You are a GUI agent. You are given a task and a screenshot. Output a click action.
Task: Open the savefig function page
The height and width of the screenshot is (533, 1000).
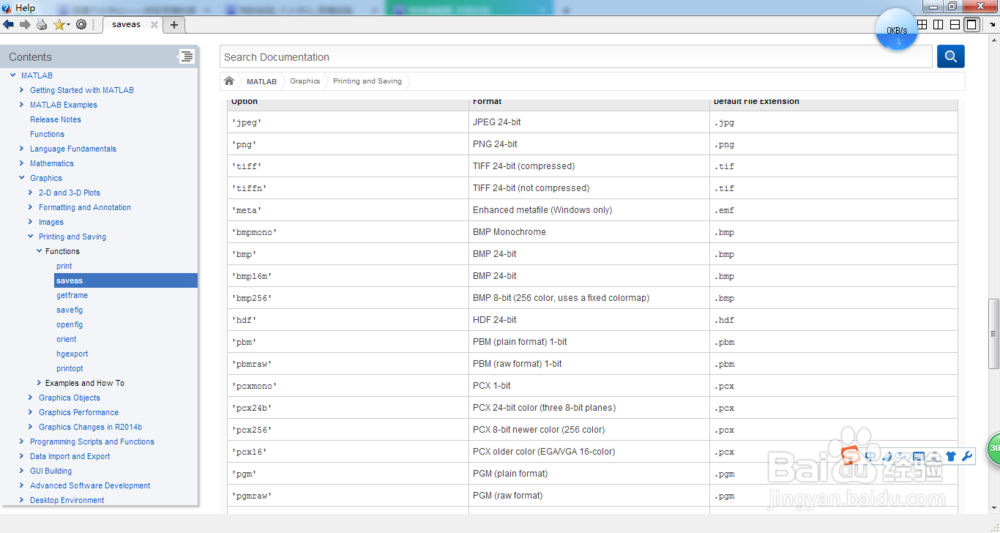click(x=70, y=310)
